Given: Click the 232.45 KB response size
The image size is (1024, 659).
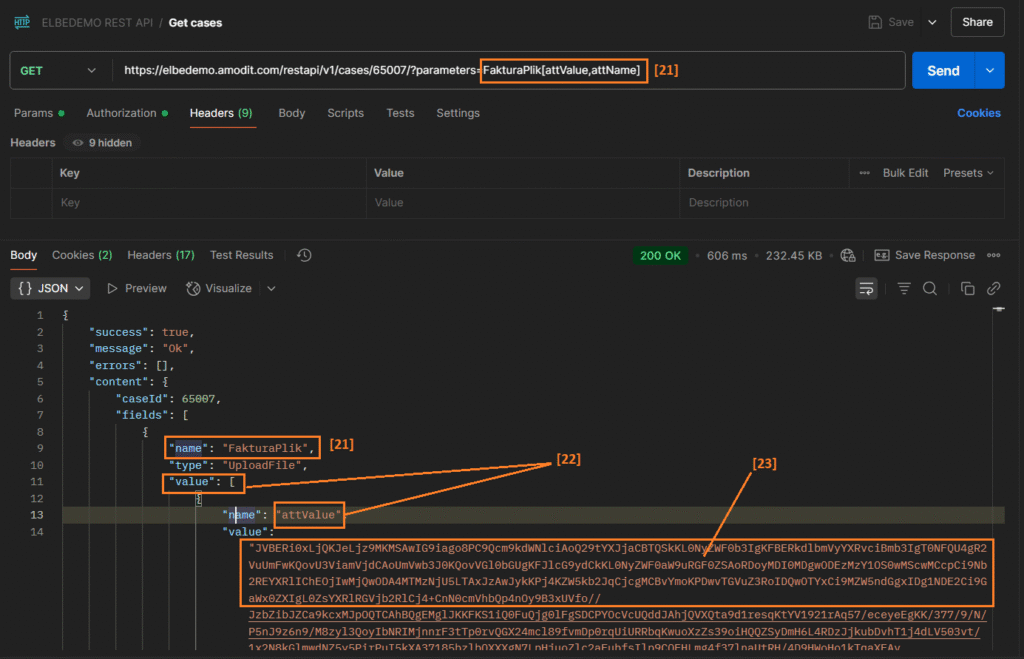Looking at the screenshot, I should (793, 255).
